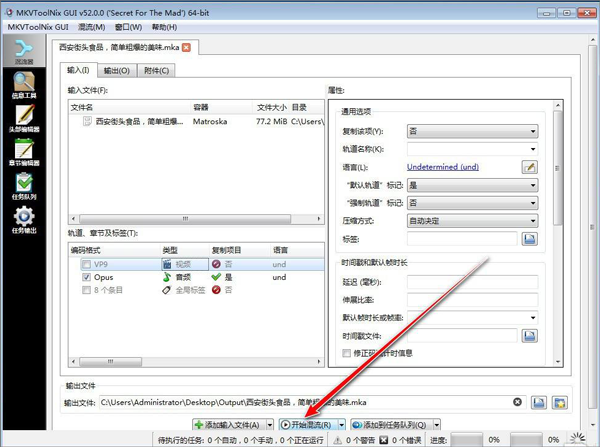The width and height of the screenshot is (600, 447).
Task: Switch to the Input (I) tab
Action: point(78,70)
